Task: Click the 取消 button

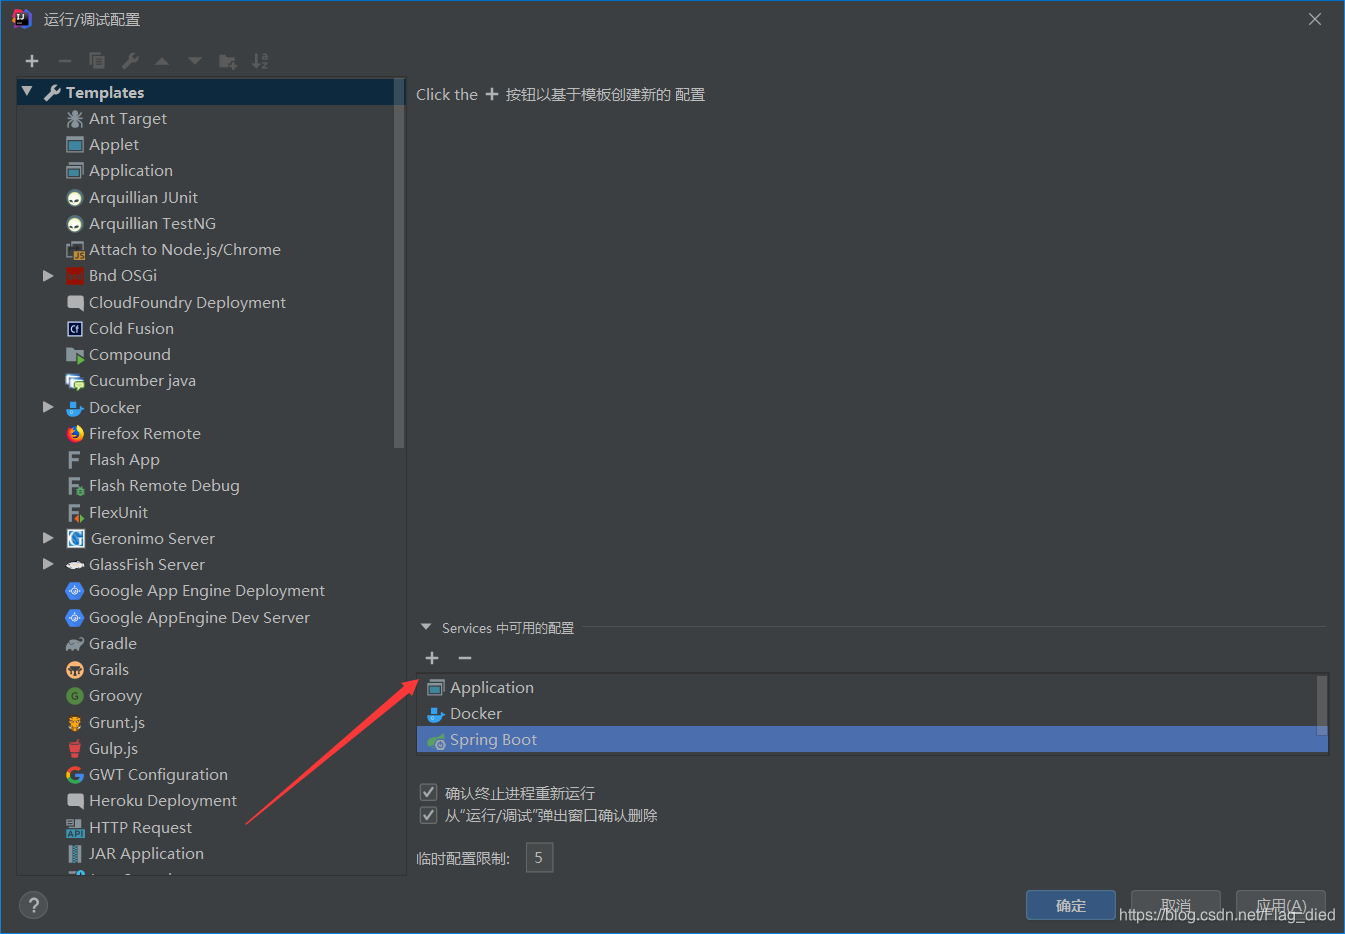Action: 1176,906
